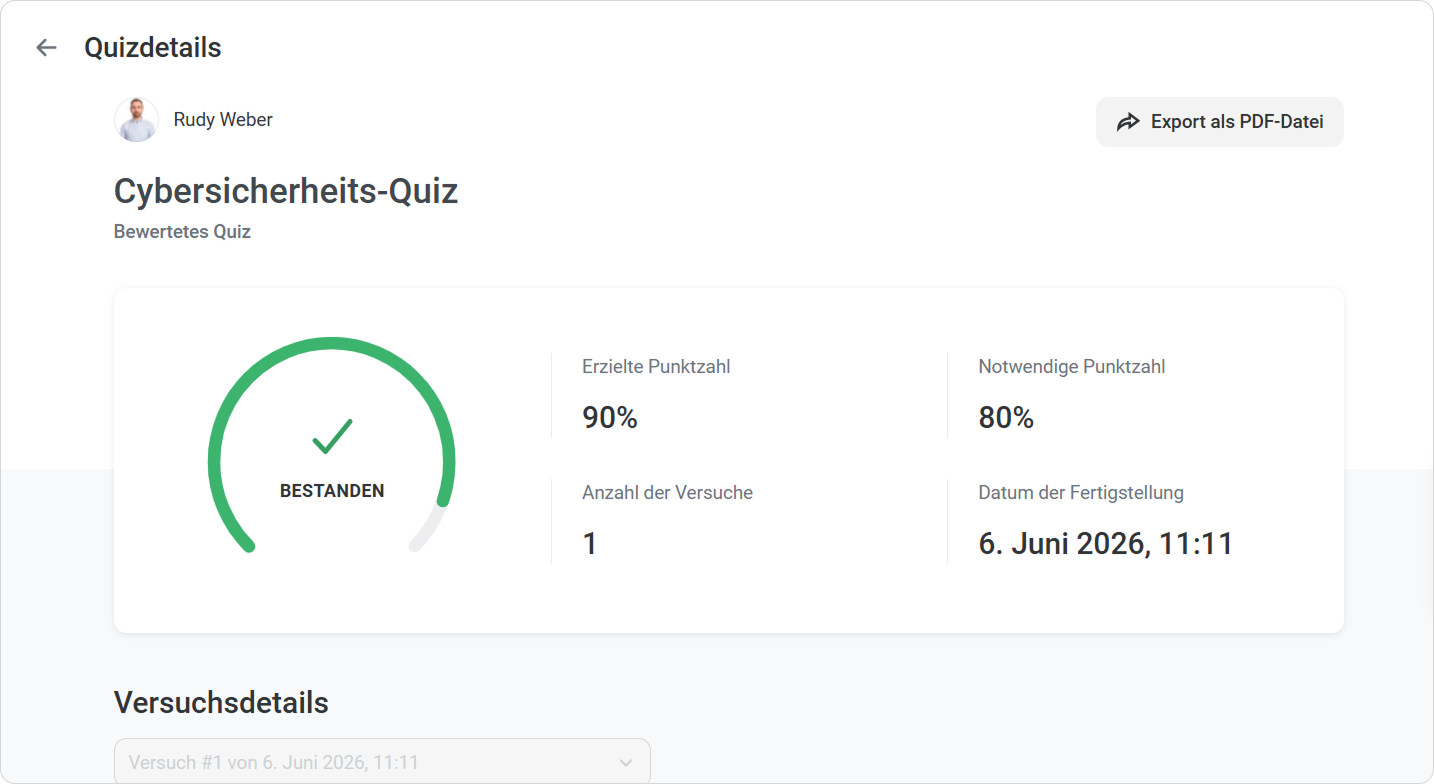This screenshot has height=784, width=1434.
Task: Click the Versuchsdetails section heading
Action: (221, 703)
